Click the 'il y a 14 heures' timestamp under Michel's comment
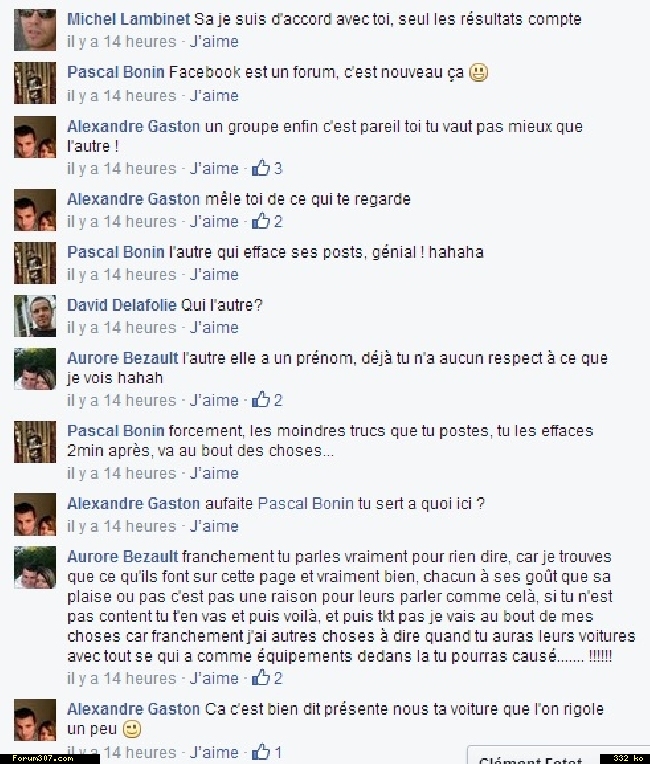650x764 pixels. (121, 41)
